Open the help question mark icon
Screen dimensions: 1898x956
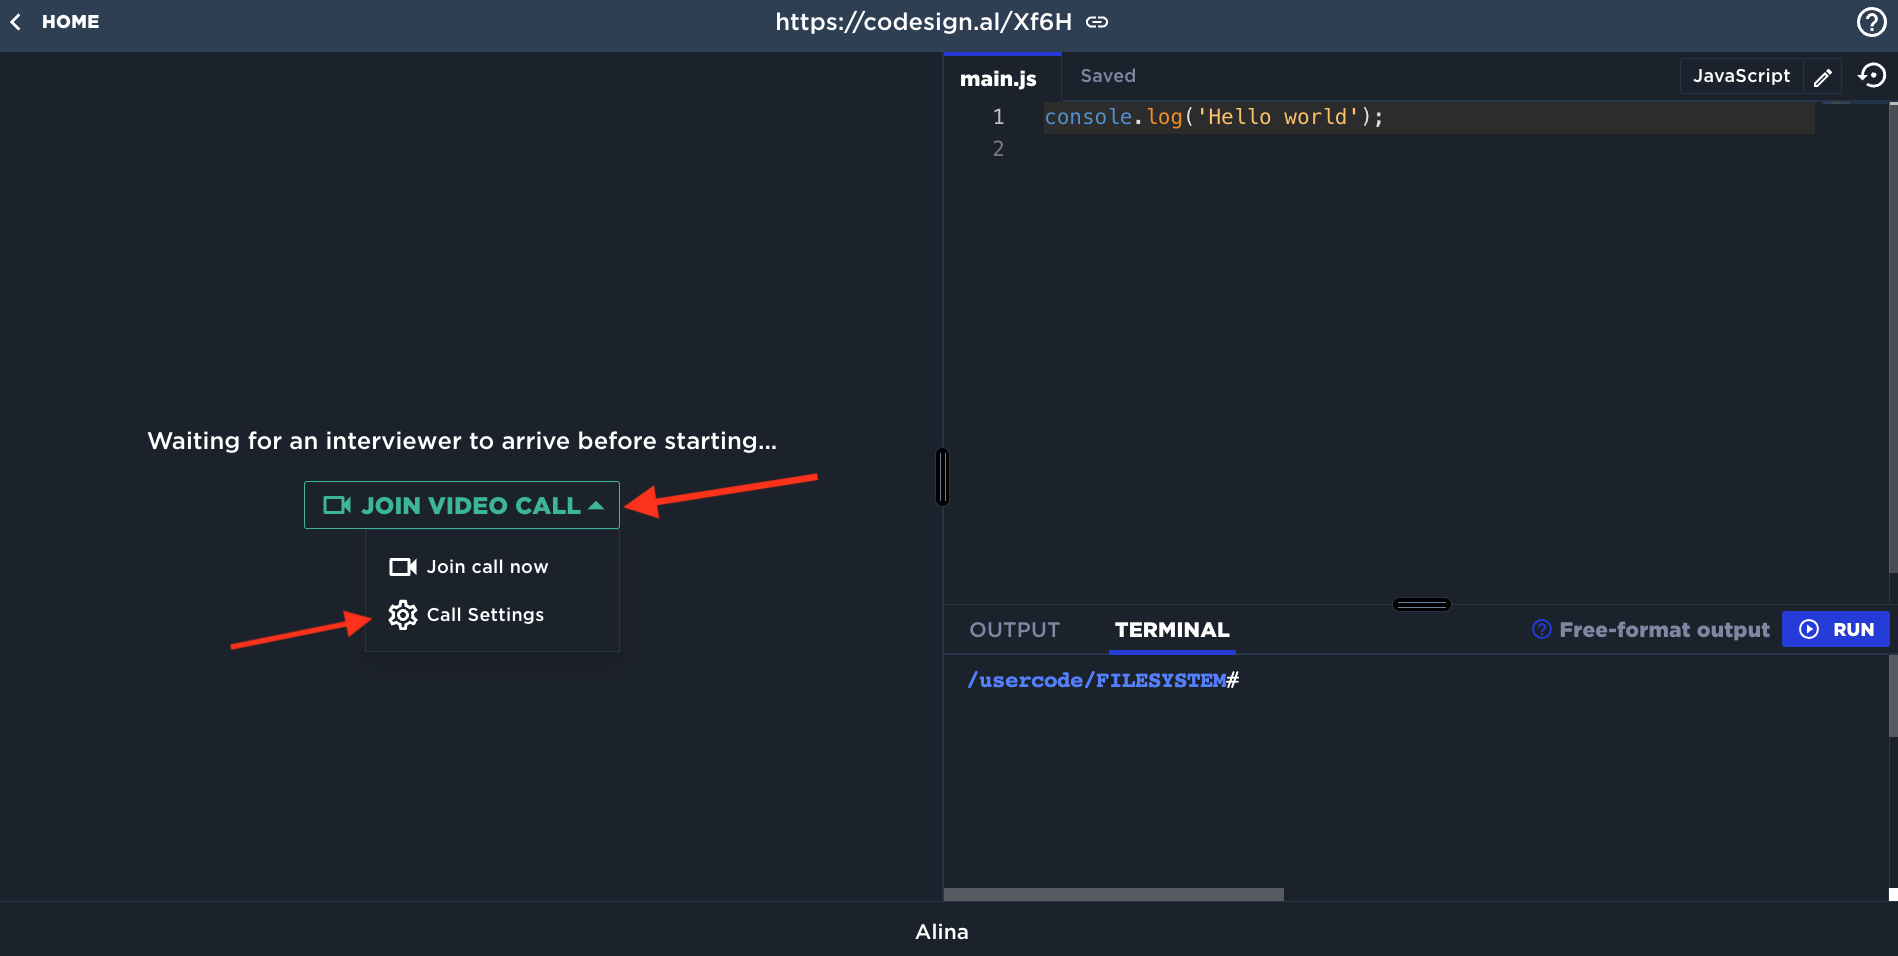point(1871,22)
